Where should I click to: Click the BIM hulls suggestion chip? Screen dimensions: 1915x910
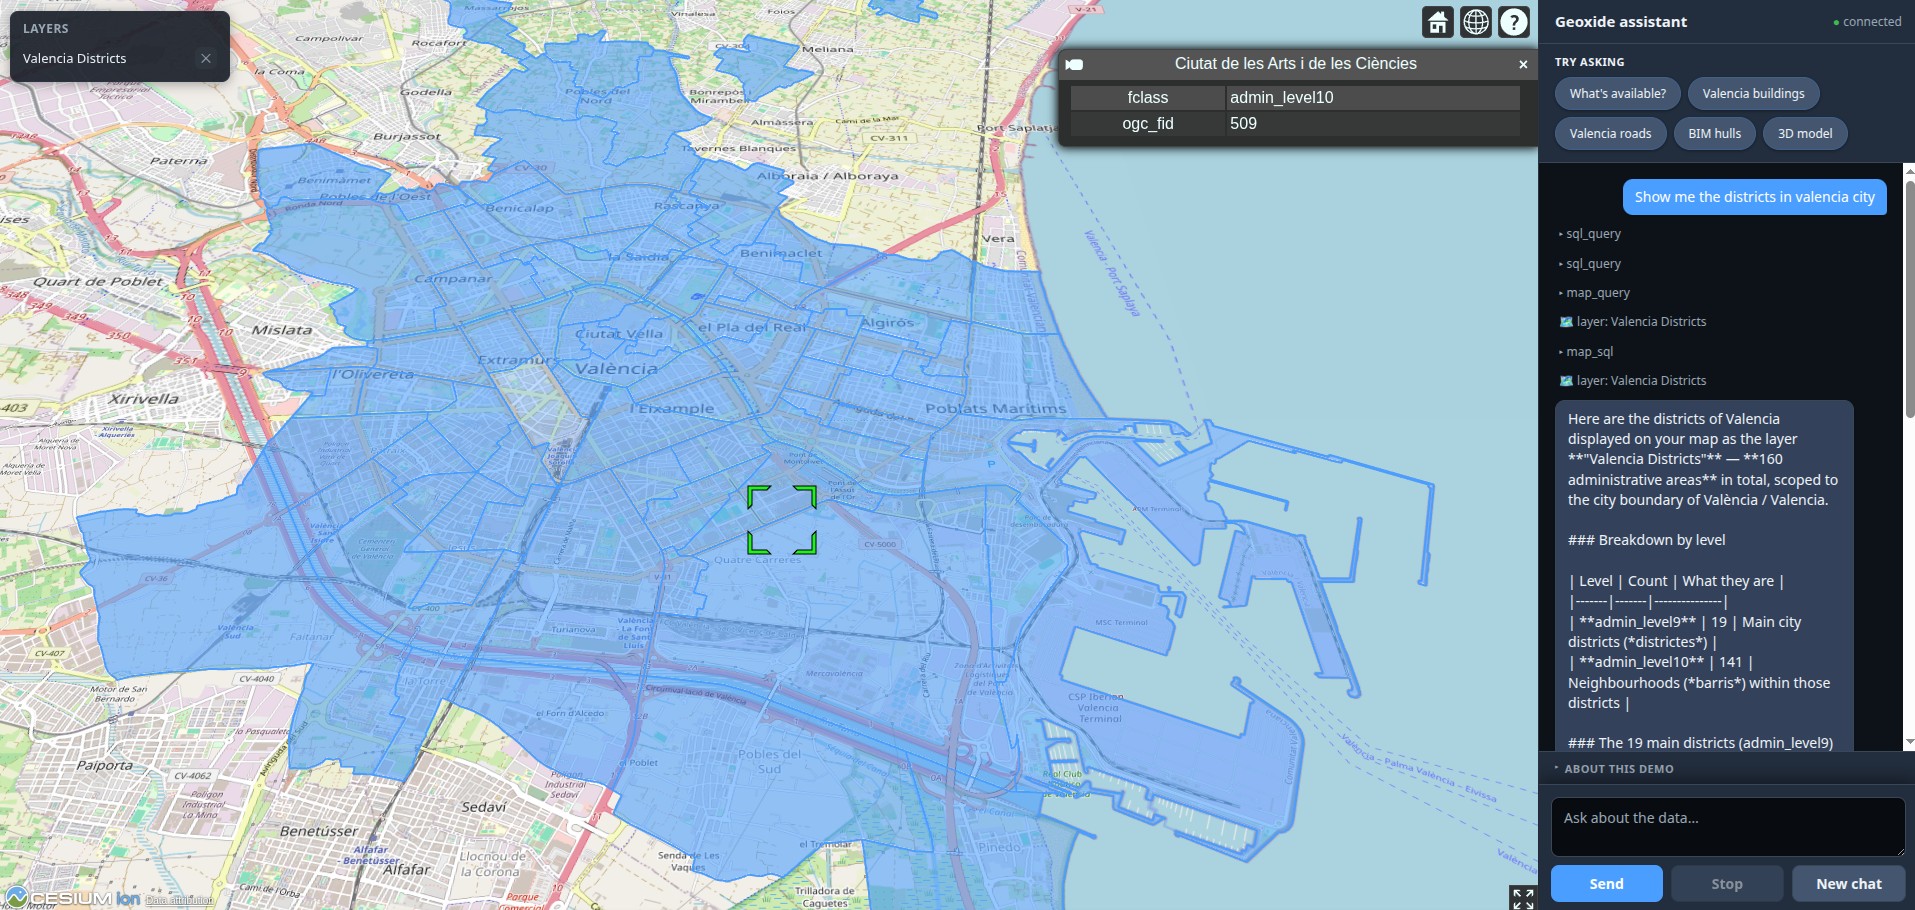click(1714, 134)
